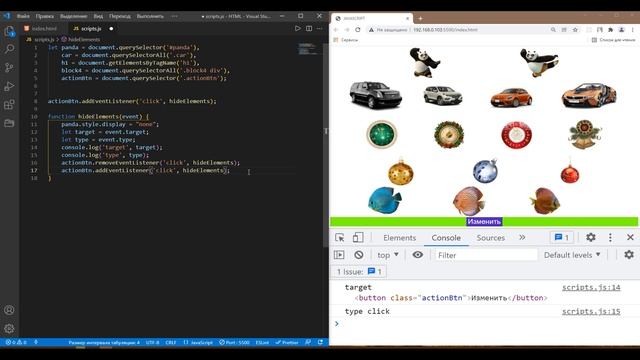The width and height of the screenshot is (640, 360).
Task: Open console settings gear next to Default levels
Action: click(x=629, y=255)
